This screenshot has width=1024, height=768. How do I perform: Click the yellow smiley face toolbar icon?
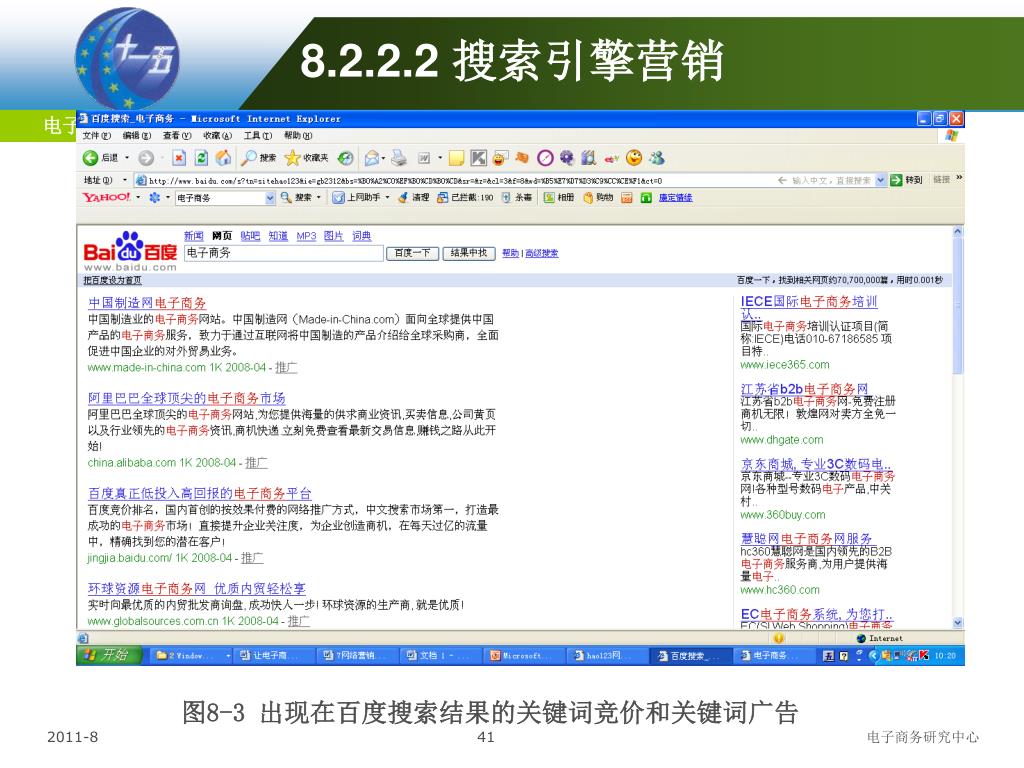(633, 157)
